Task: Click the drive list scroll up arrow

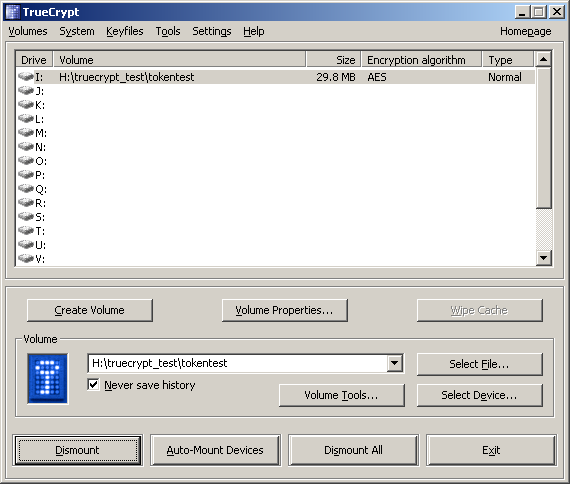Action: tap(543, 59)
